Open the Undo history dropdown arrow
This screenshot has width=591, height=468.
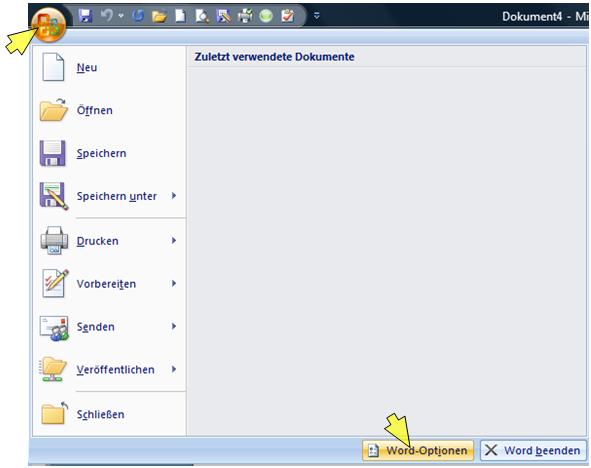point(121,15)
